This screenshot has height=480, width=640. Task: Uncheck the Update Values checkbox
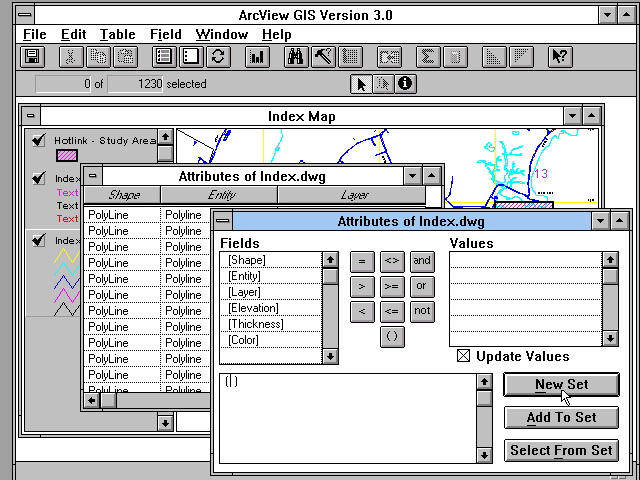pyautogui.click(x=463, y=356)
